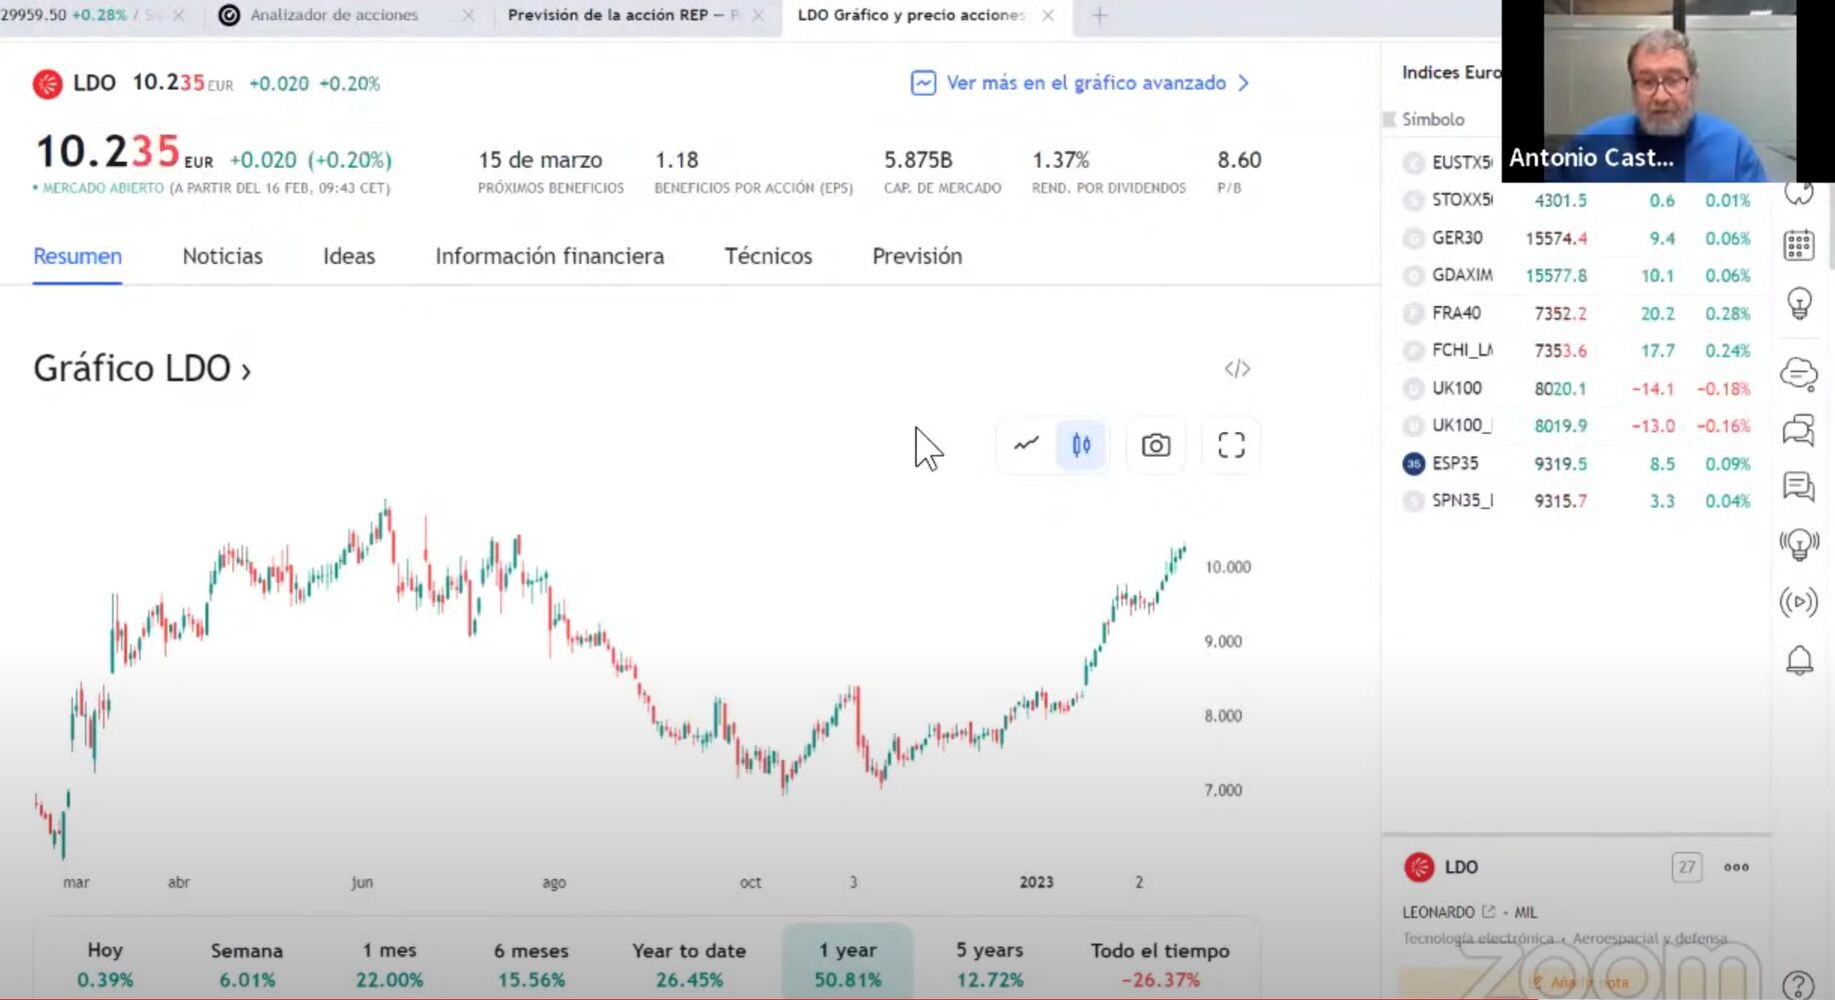Switch chart to line style

[1026, 445]
